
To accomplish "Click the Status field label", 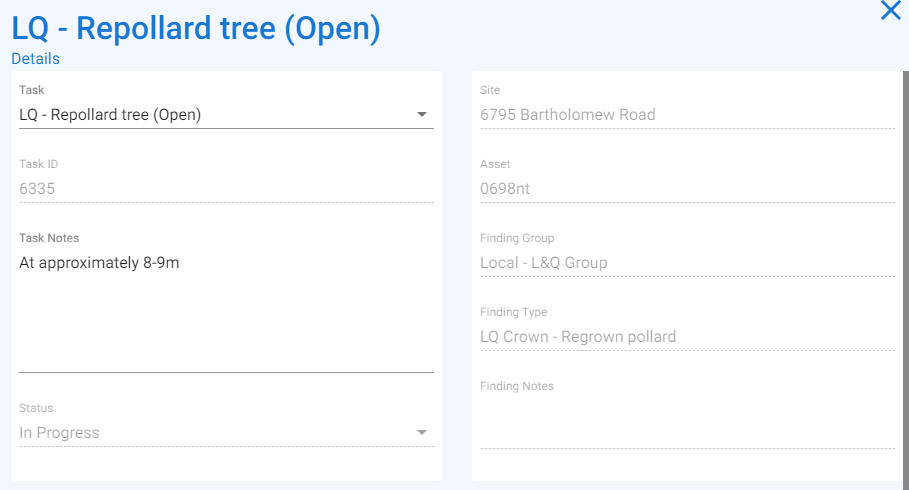I will [36, 408].
